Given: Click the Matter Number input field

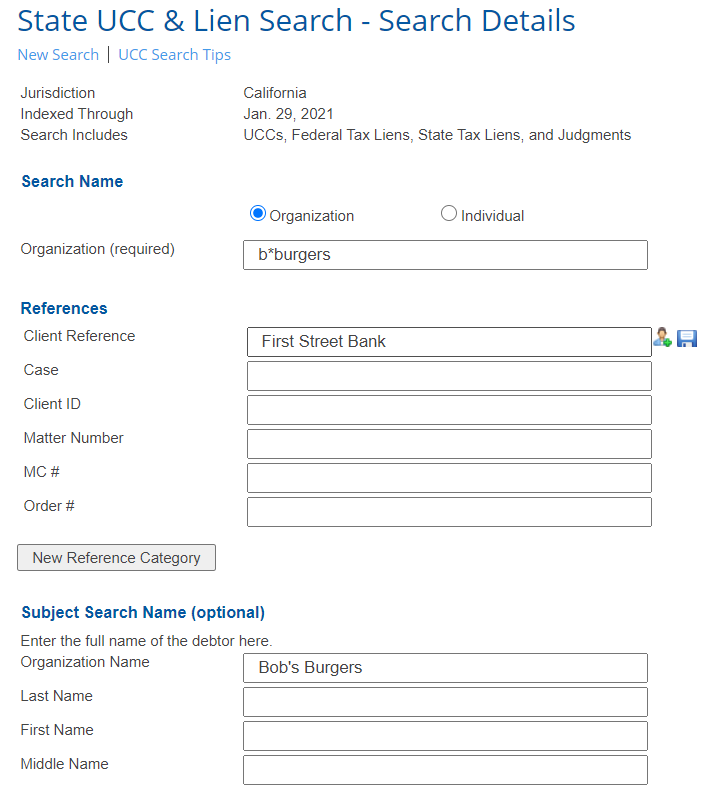Looking at the screenshot, I should click(449, 444).
